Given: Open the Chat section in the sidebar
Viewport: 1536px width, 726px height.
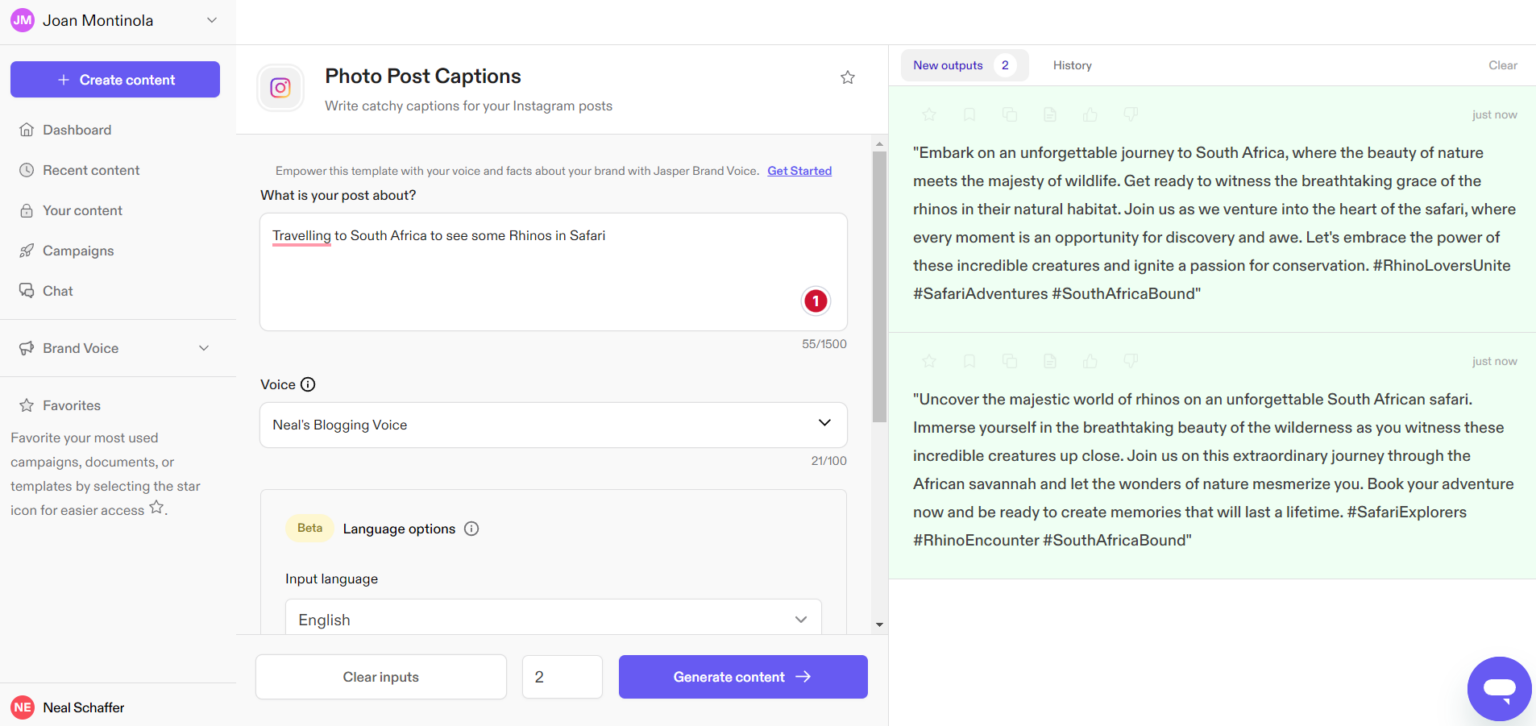Looking at the screenshot, I should pos(57,290).
